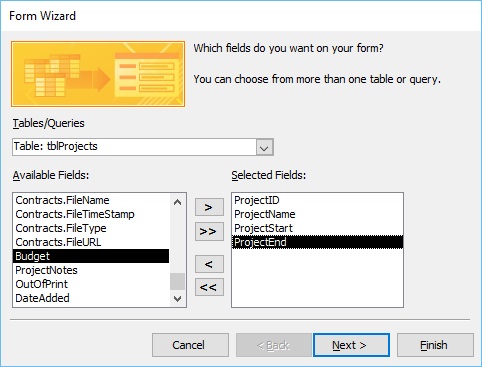Choose Contracts.FileName from Available Fields

click(91, 200)
